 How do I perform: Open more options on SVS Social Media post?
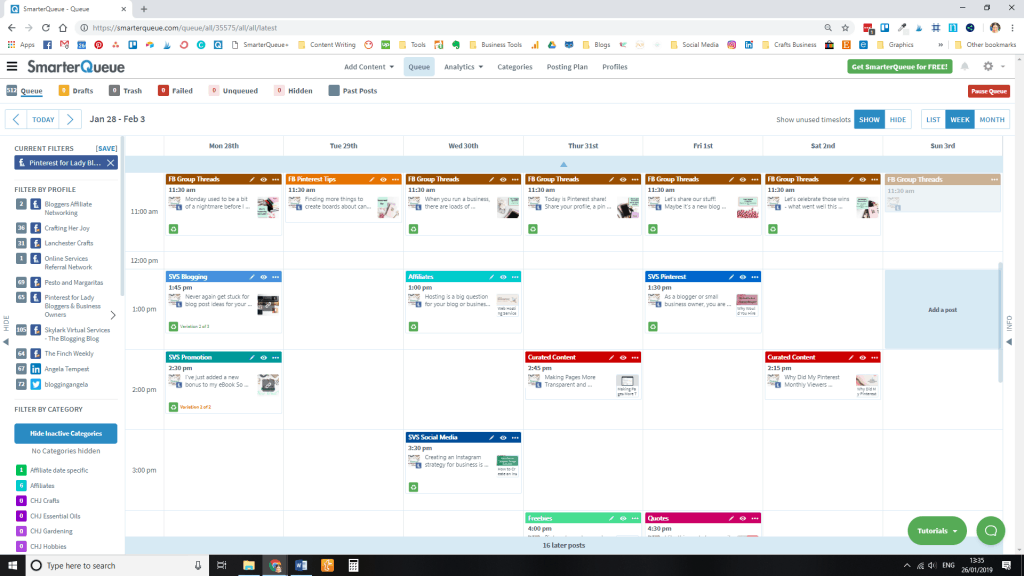click(x=515, y=438)
